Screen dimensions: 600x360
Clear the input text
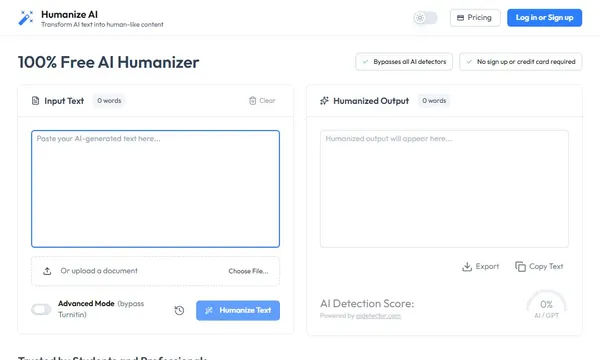point(262,101)
